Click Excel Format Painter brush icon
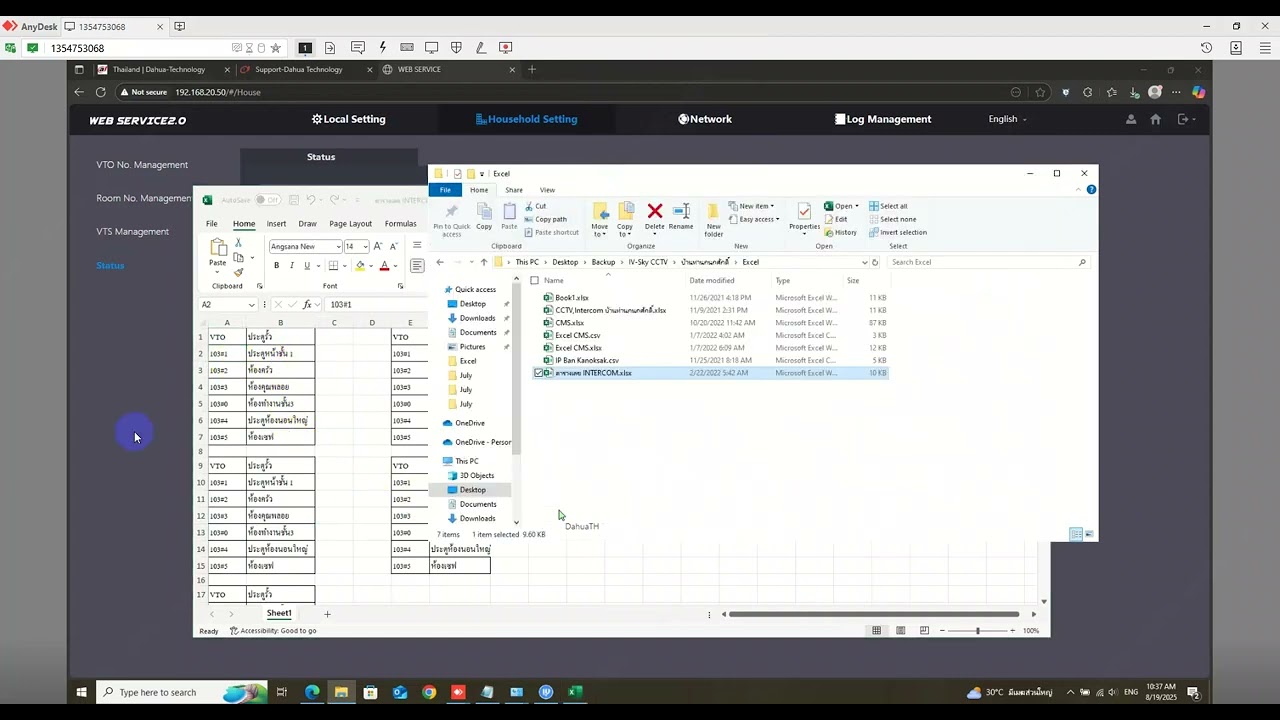This screenshot has height=720, width=1280. [238, 271]
